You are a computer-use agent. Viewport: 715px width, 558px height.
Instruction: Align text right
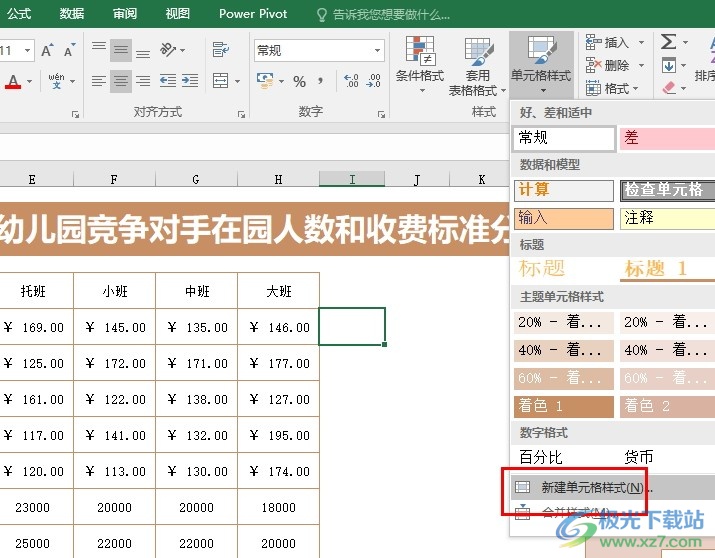pos(143,81)
